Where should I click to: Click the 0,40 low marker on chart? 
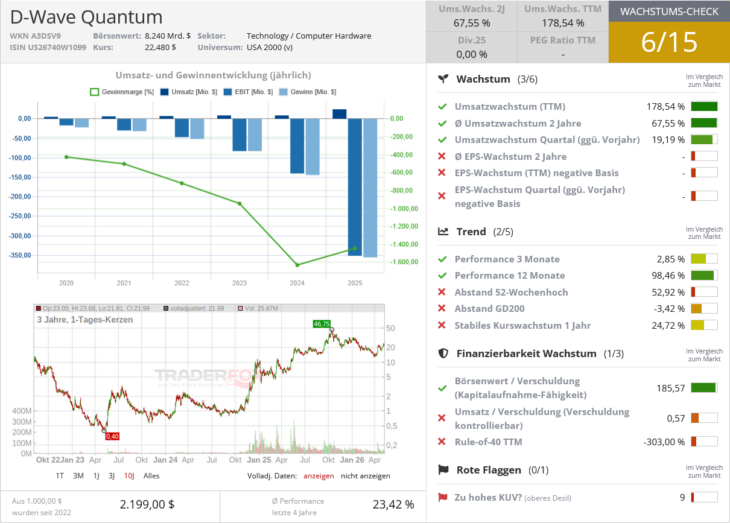click(x=112, y=436)
